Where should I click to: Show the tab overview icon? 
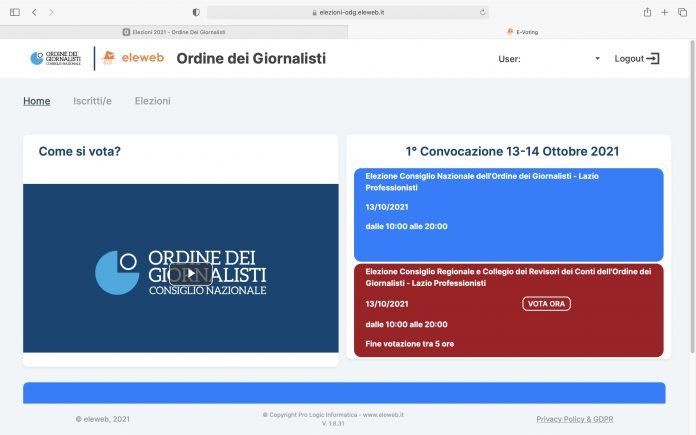click(682, 12)
